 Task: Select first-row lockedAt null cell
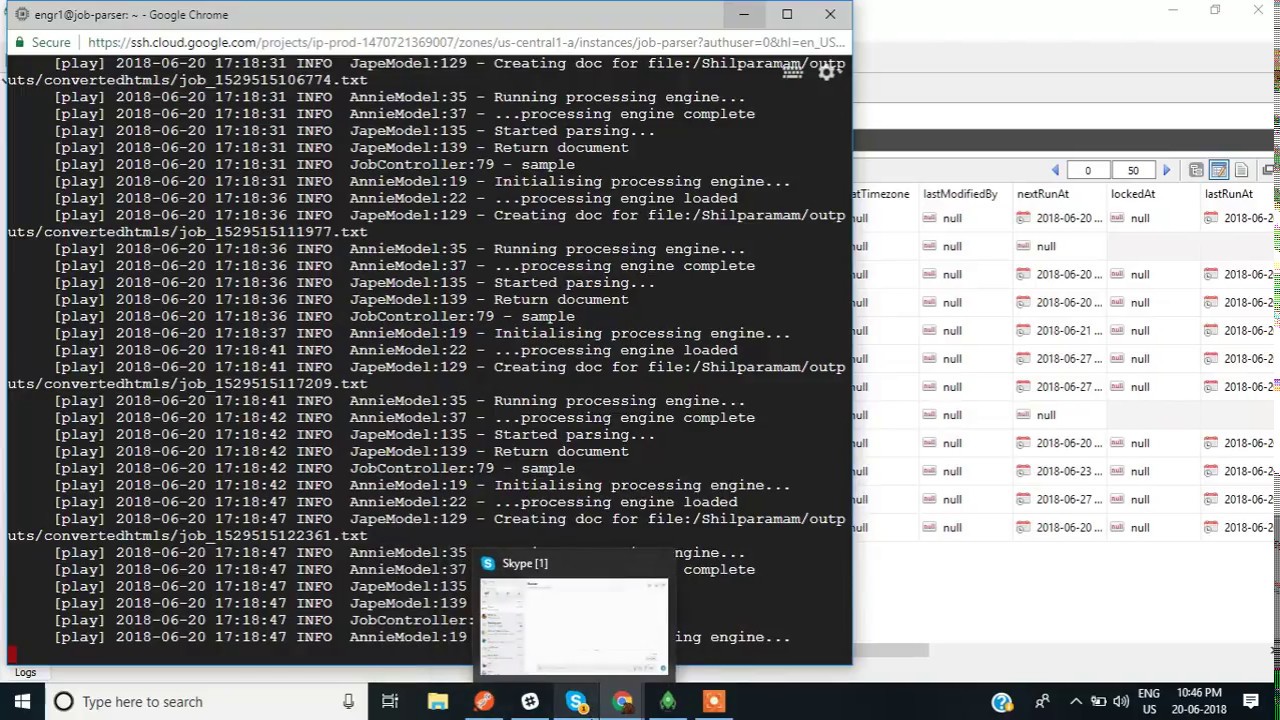1152,218
